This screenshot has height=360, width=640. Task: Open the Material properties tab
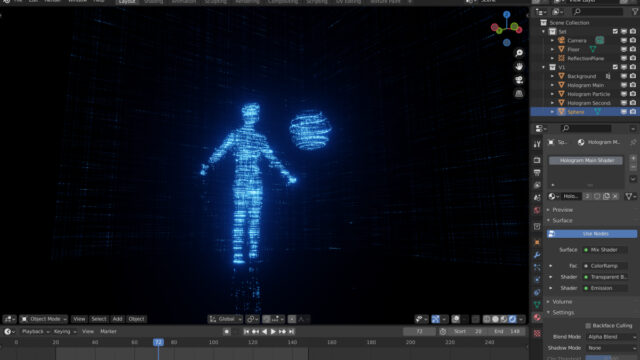point(537,317)
